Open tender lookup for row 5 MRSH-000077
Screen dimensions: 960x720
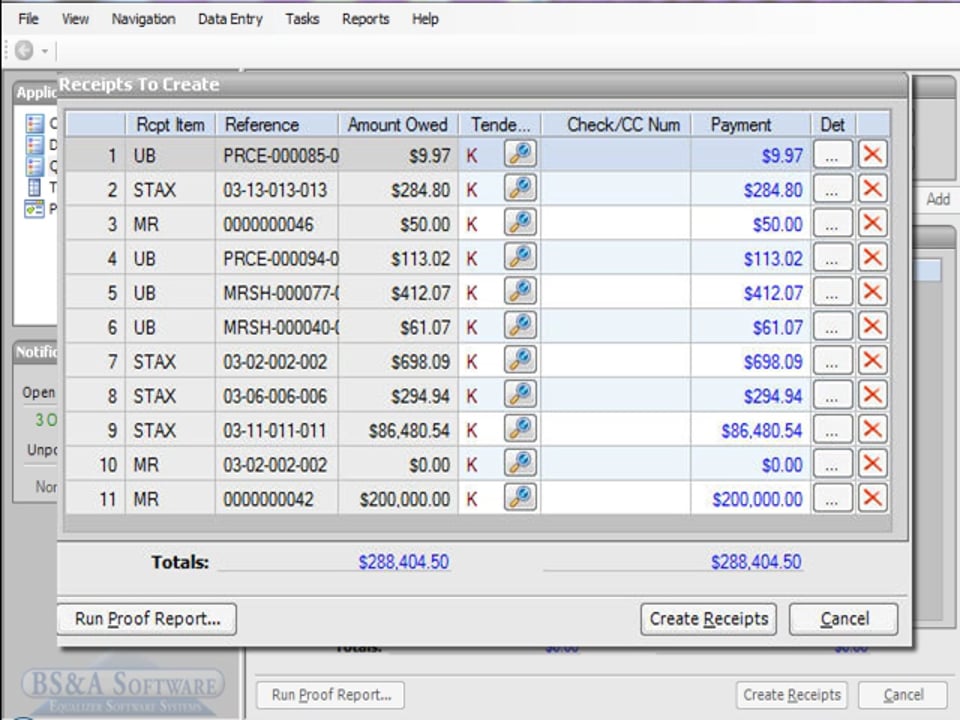coord(520,292)
